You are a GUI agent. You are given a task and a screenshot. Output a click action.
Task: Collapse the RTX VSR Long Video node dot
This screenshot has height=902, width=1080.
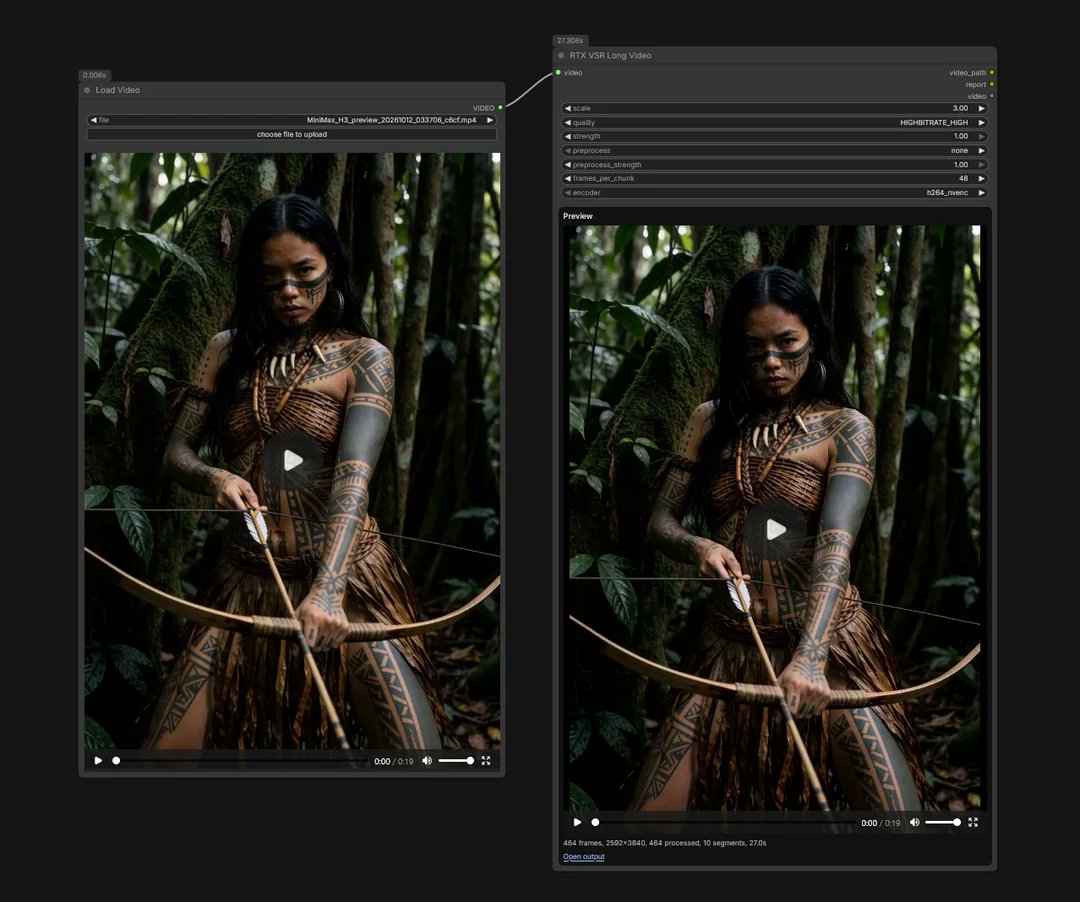[561, 55]
